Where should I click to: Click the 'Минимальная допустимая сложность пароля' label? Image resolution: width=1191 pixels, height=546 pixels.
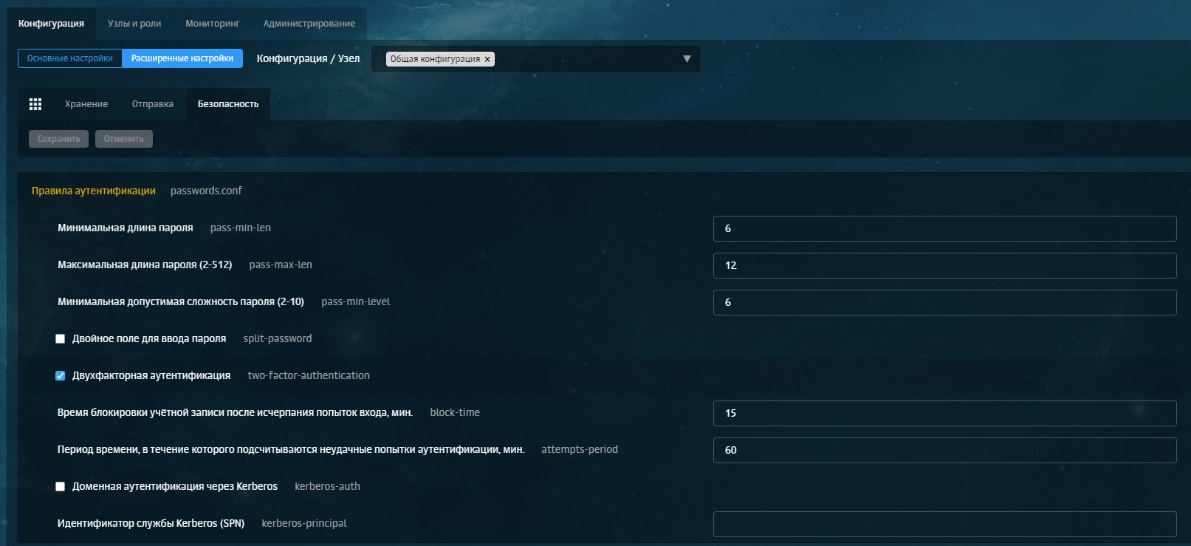[181, 301]
